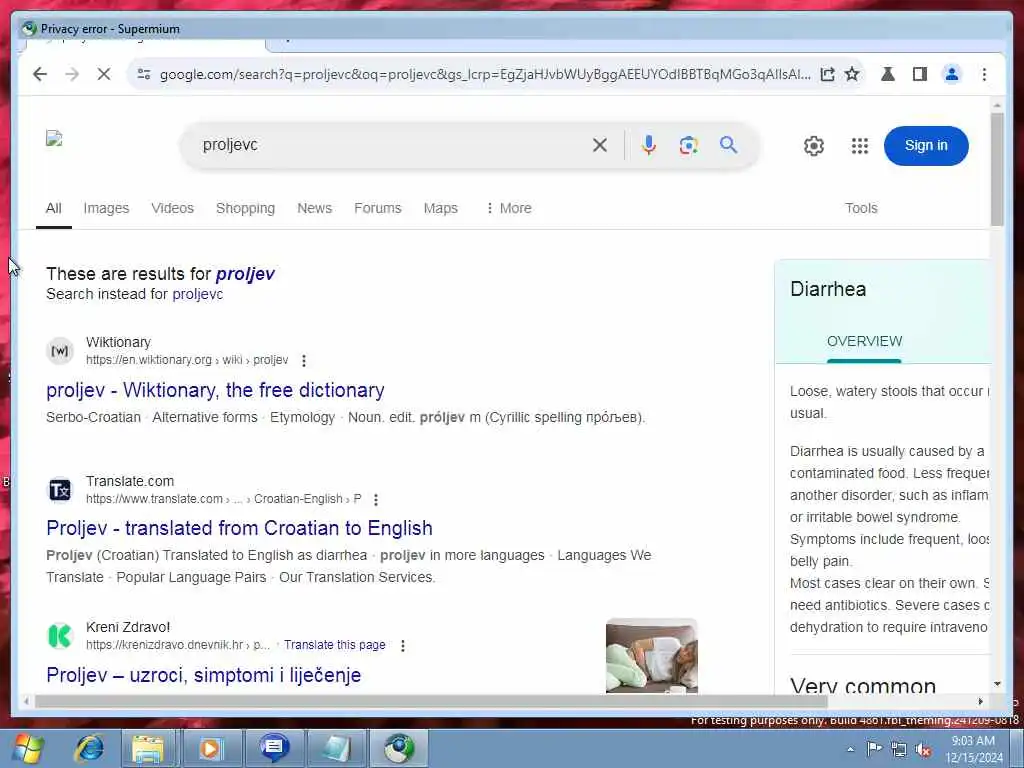Switch to the Forums tab
Screen dimensions: 1024x768
coord(377,208)
